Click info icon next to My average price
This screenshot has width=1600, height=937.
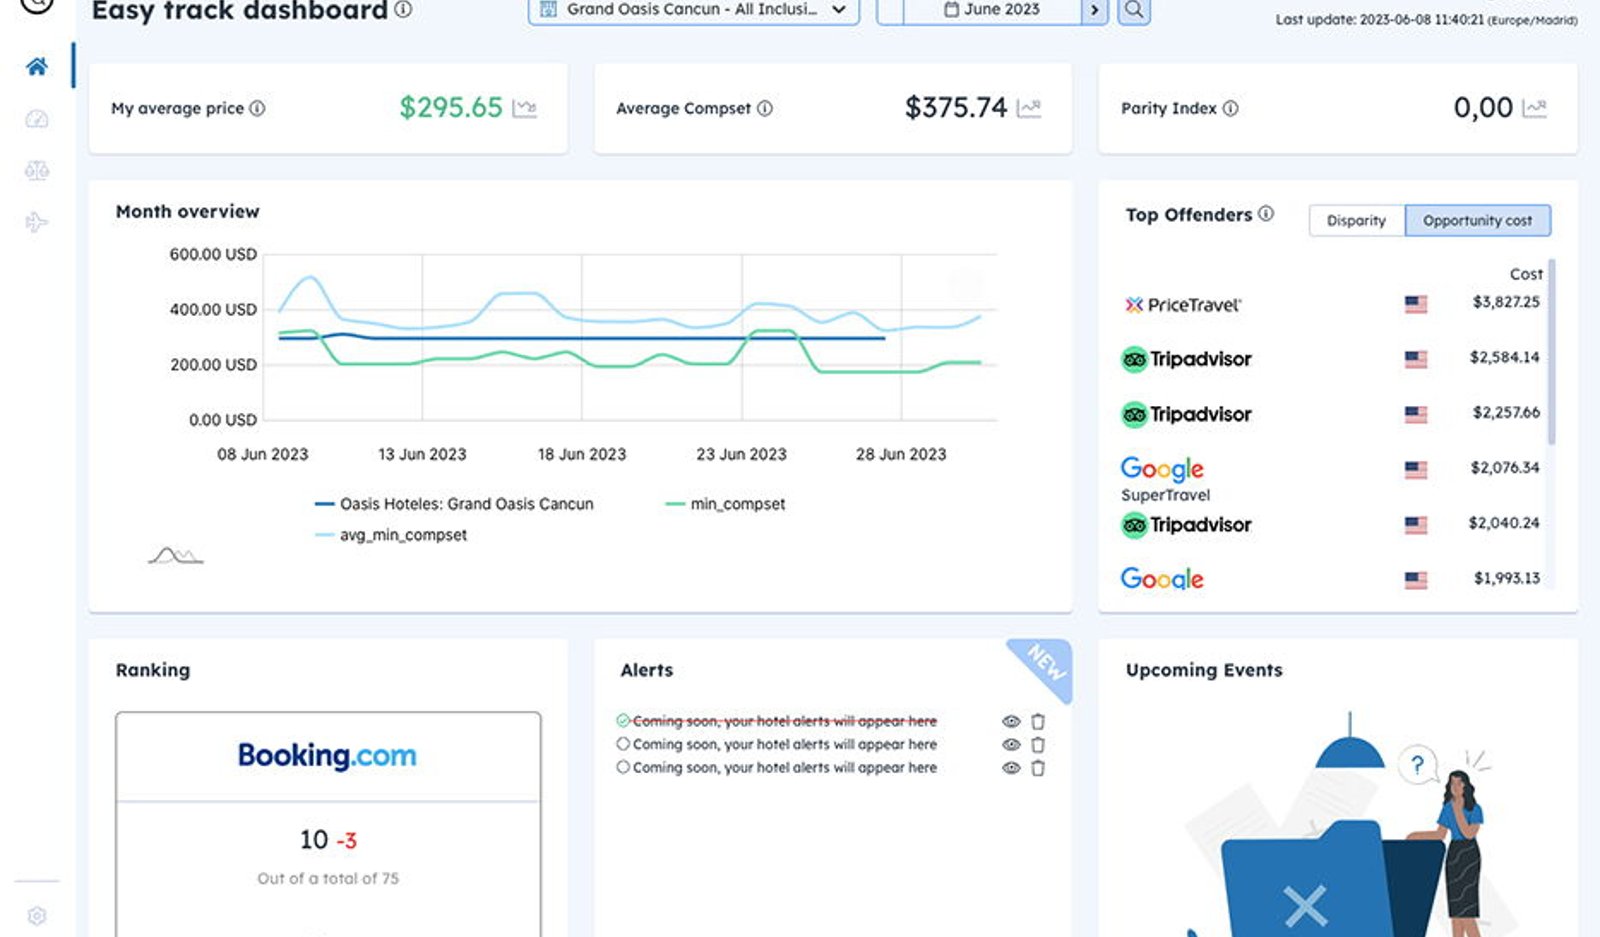click(x=257, y=108)
